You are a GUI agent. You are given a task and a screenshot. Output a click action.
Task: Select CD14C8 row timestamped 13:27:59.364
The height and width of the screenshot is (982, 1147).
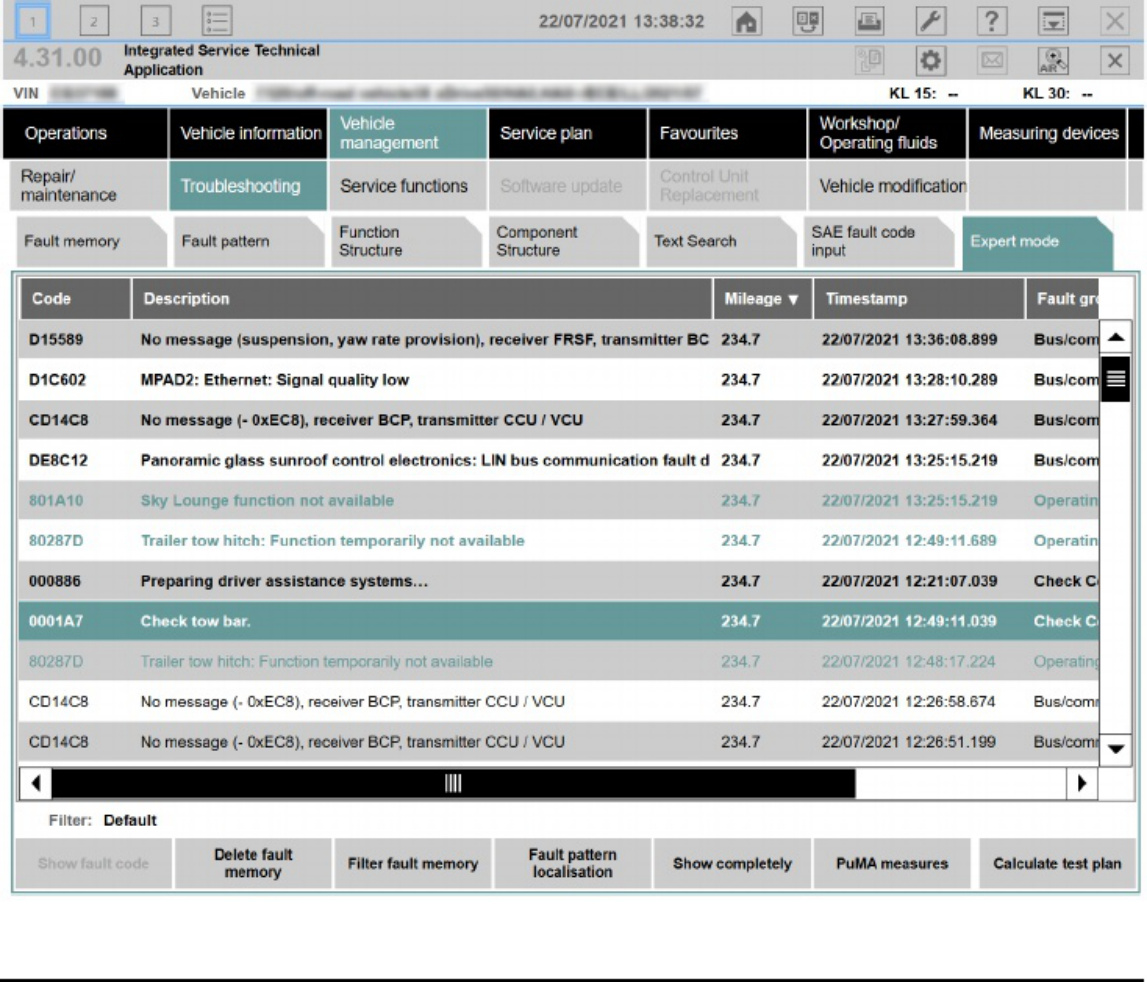(558, 420)
